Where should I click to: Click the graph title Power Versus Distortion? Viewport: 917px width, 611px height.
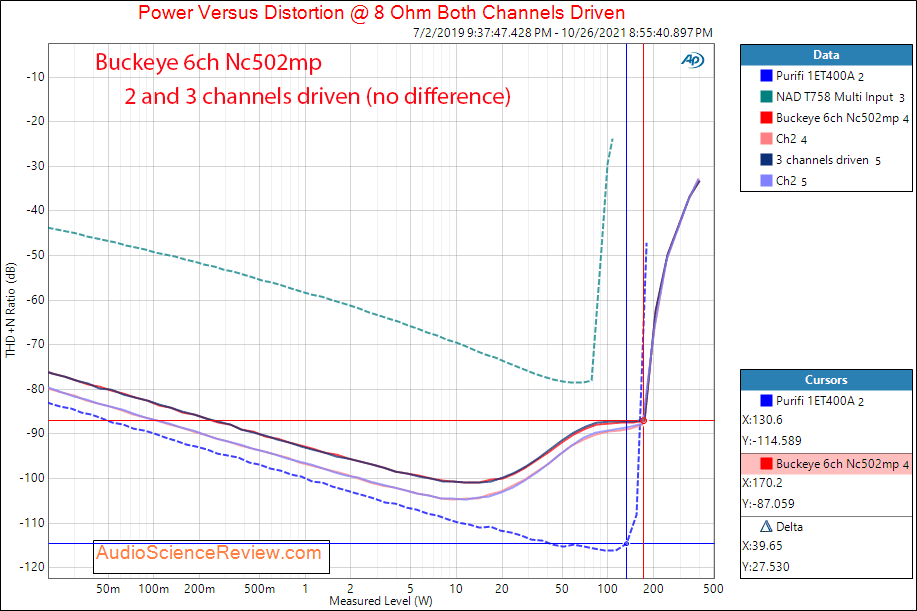(381, 12)
